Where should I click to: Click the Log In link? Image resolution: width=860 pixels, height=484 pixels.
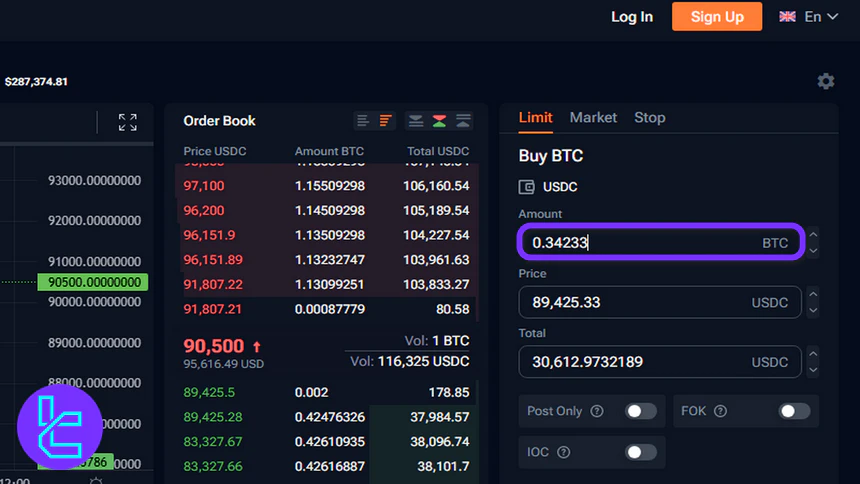click(632, 17)
